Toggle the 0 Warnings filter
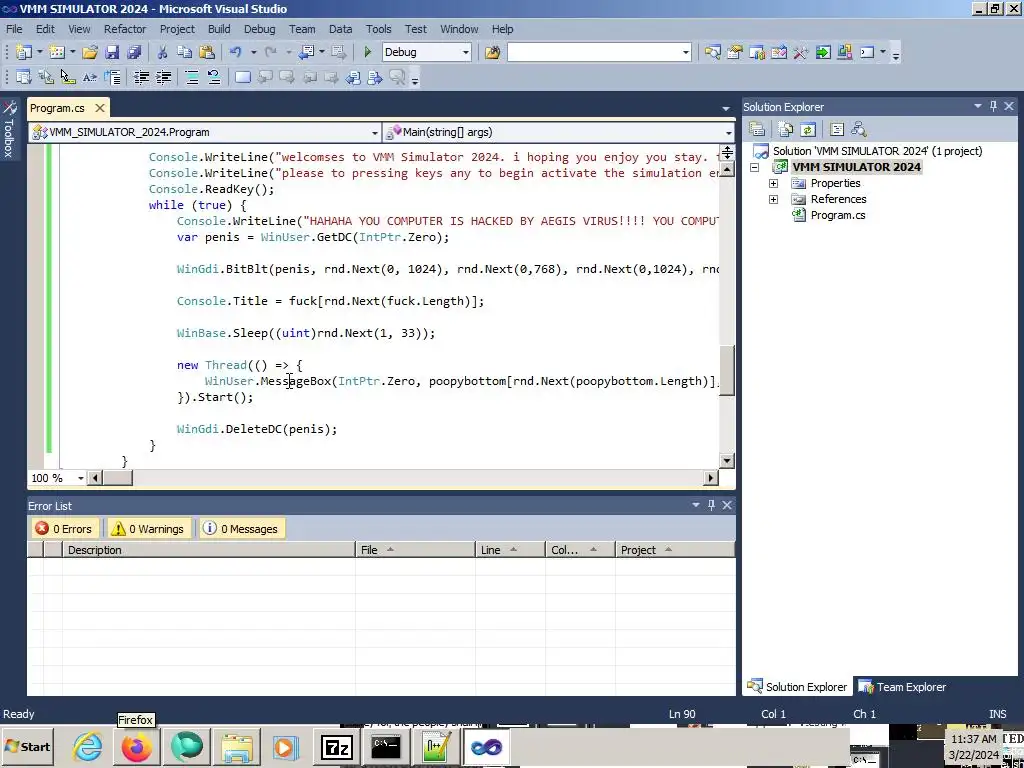1024x768 pixels. click(x=148, y=528)
